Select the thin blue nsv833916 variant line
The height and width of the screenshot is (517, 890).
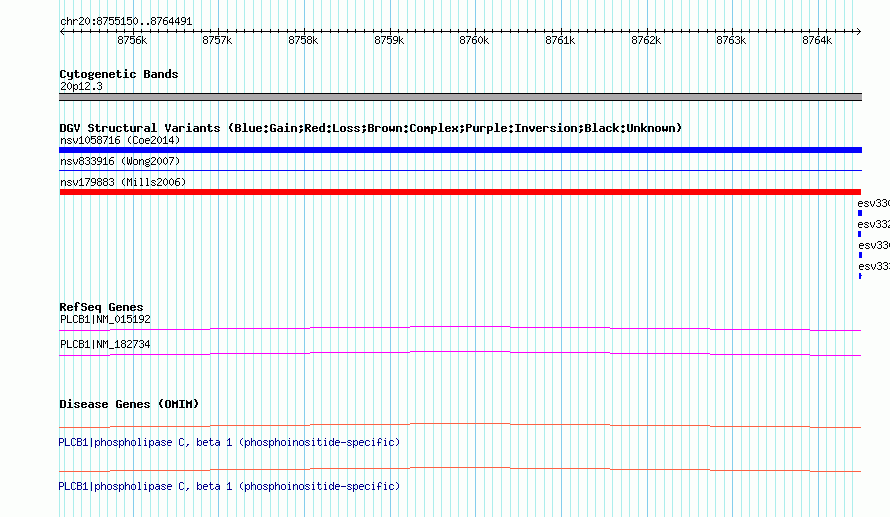pyautogui.click(x=460, y=170)
